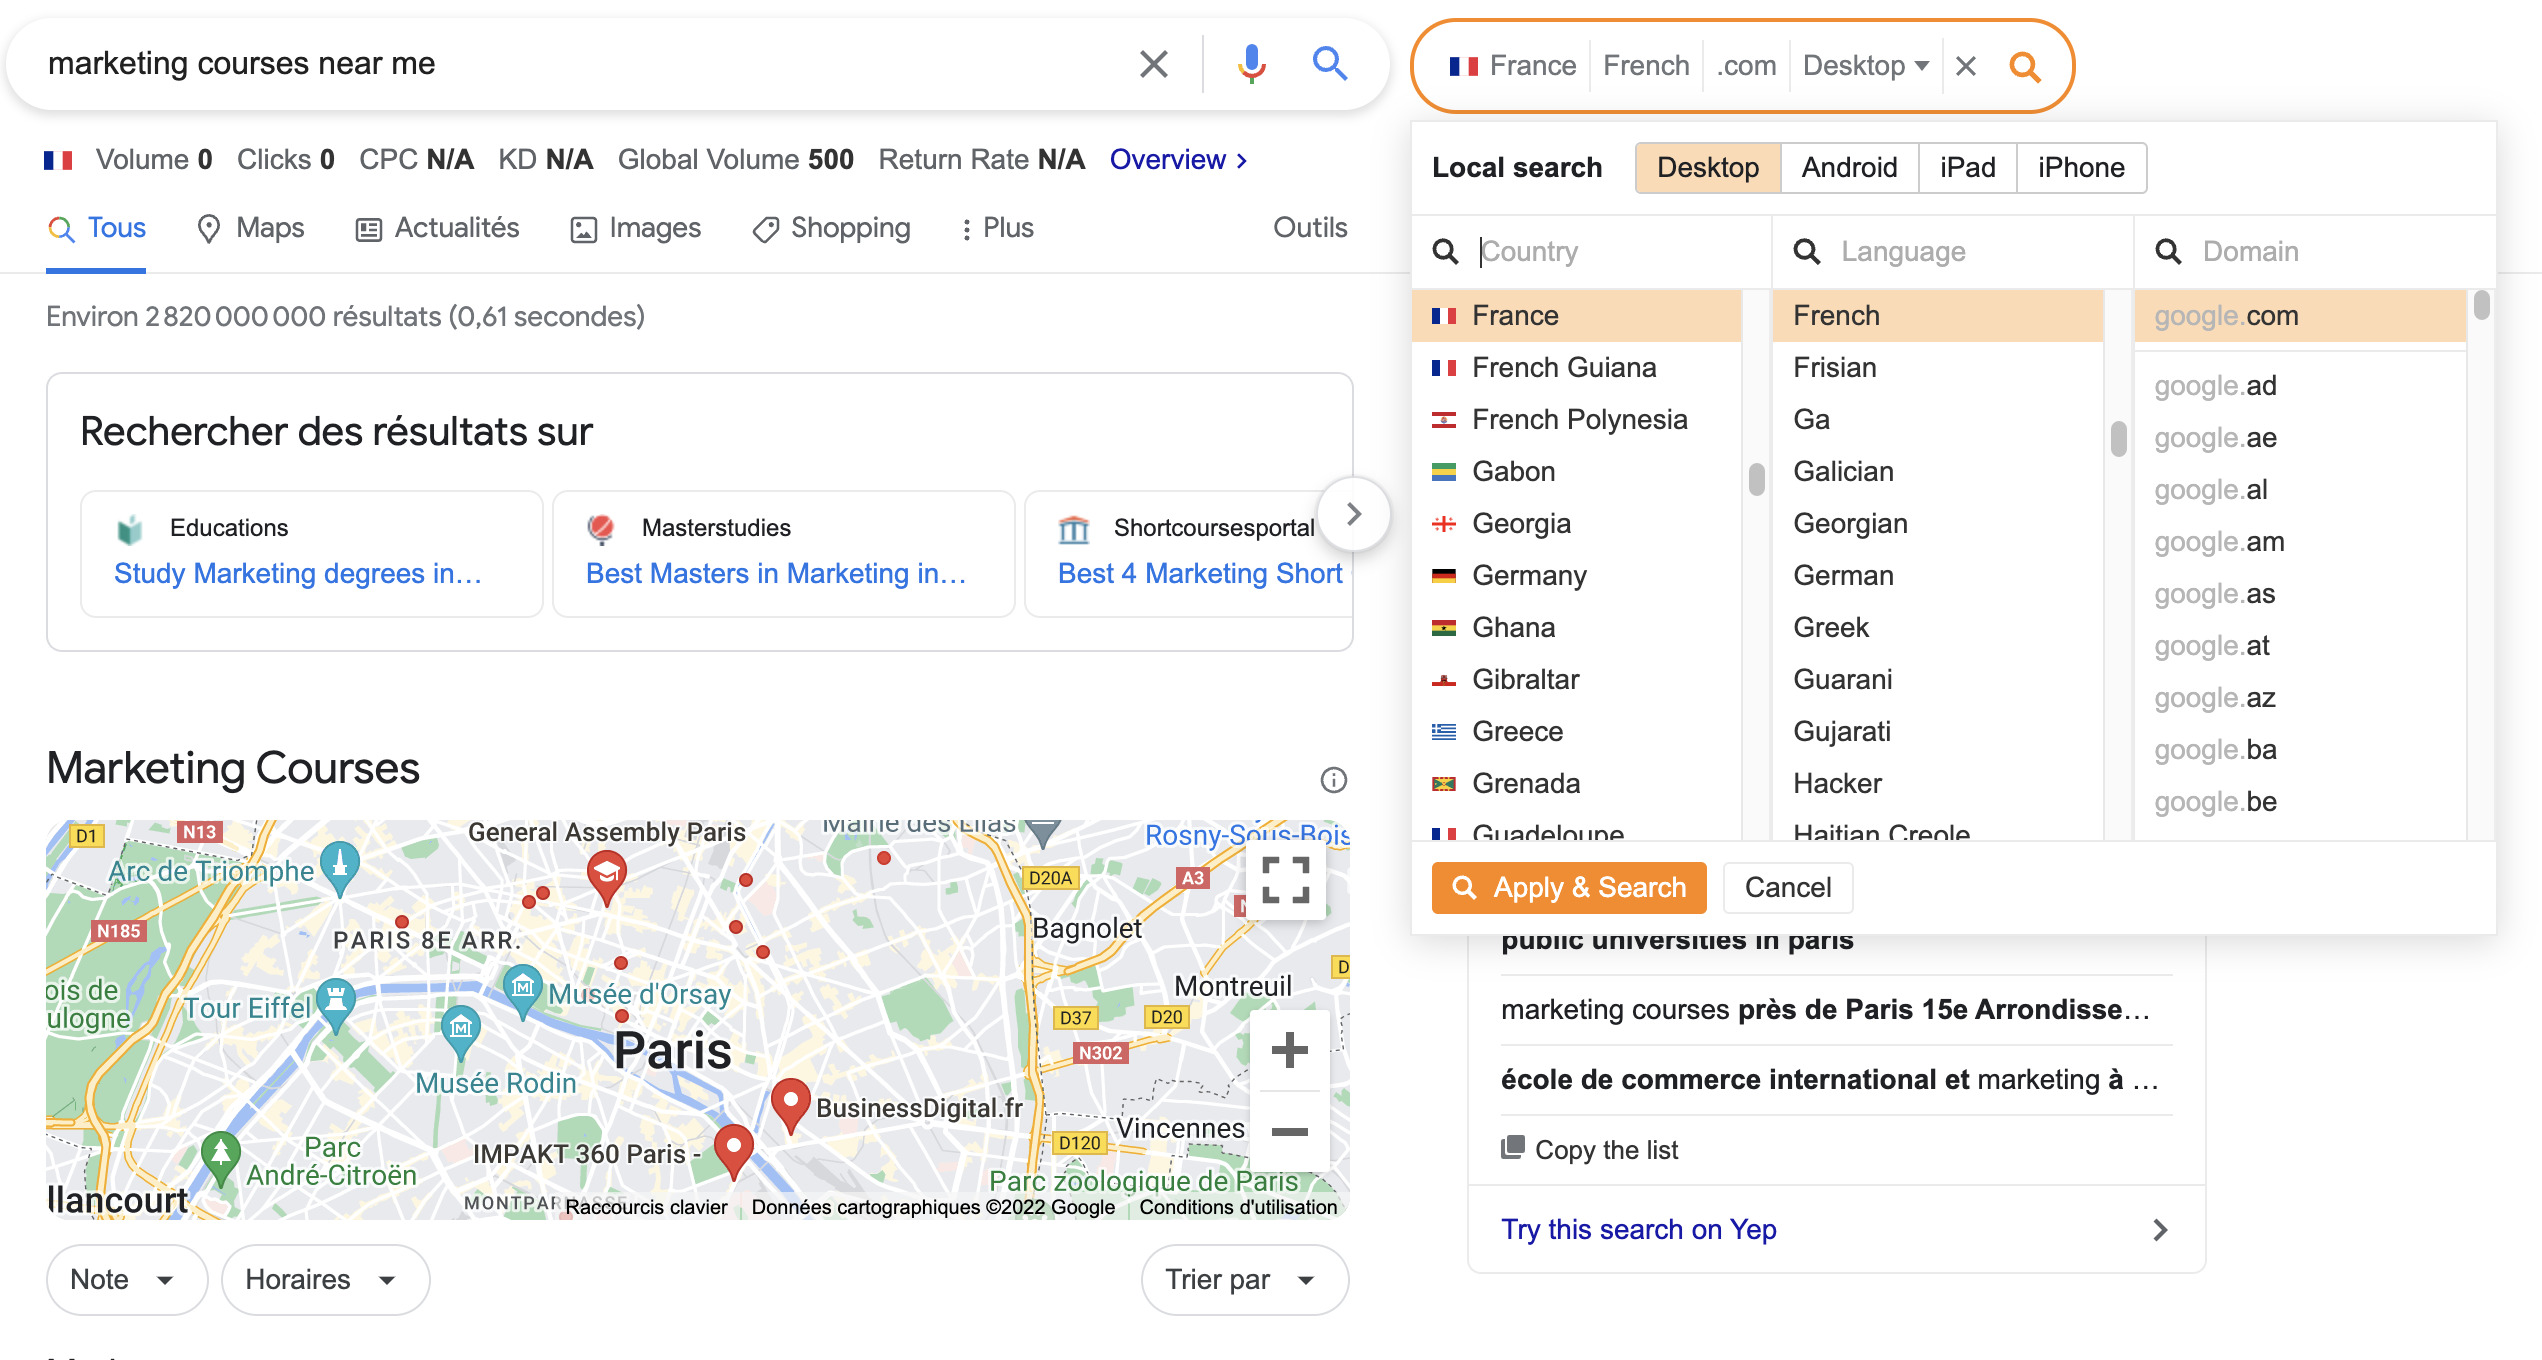
Task: Select the iPad device option
Action: point(1966,167)
